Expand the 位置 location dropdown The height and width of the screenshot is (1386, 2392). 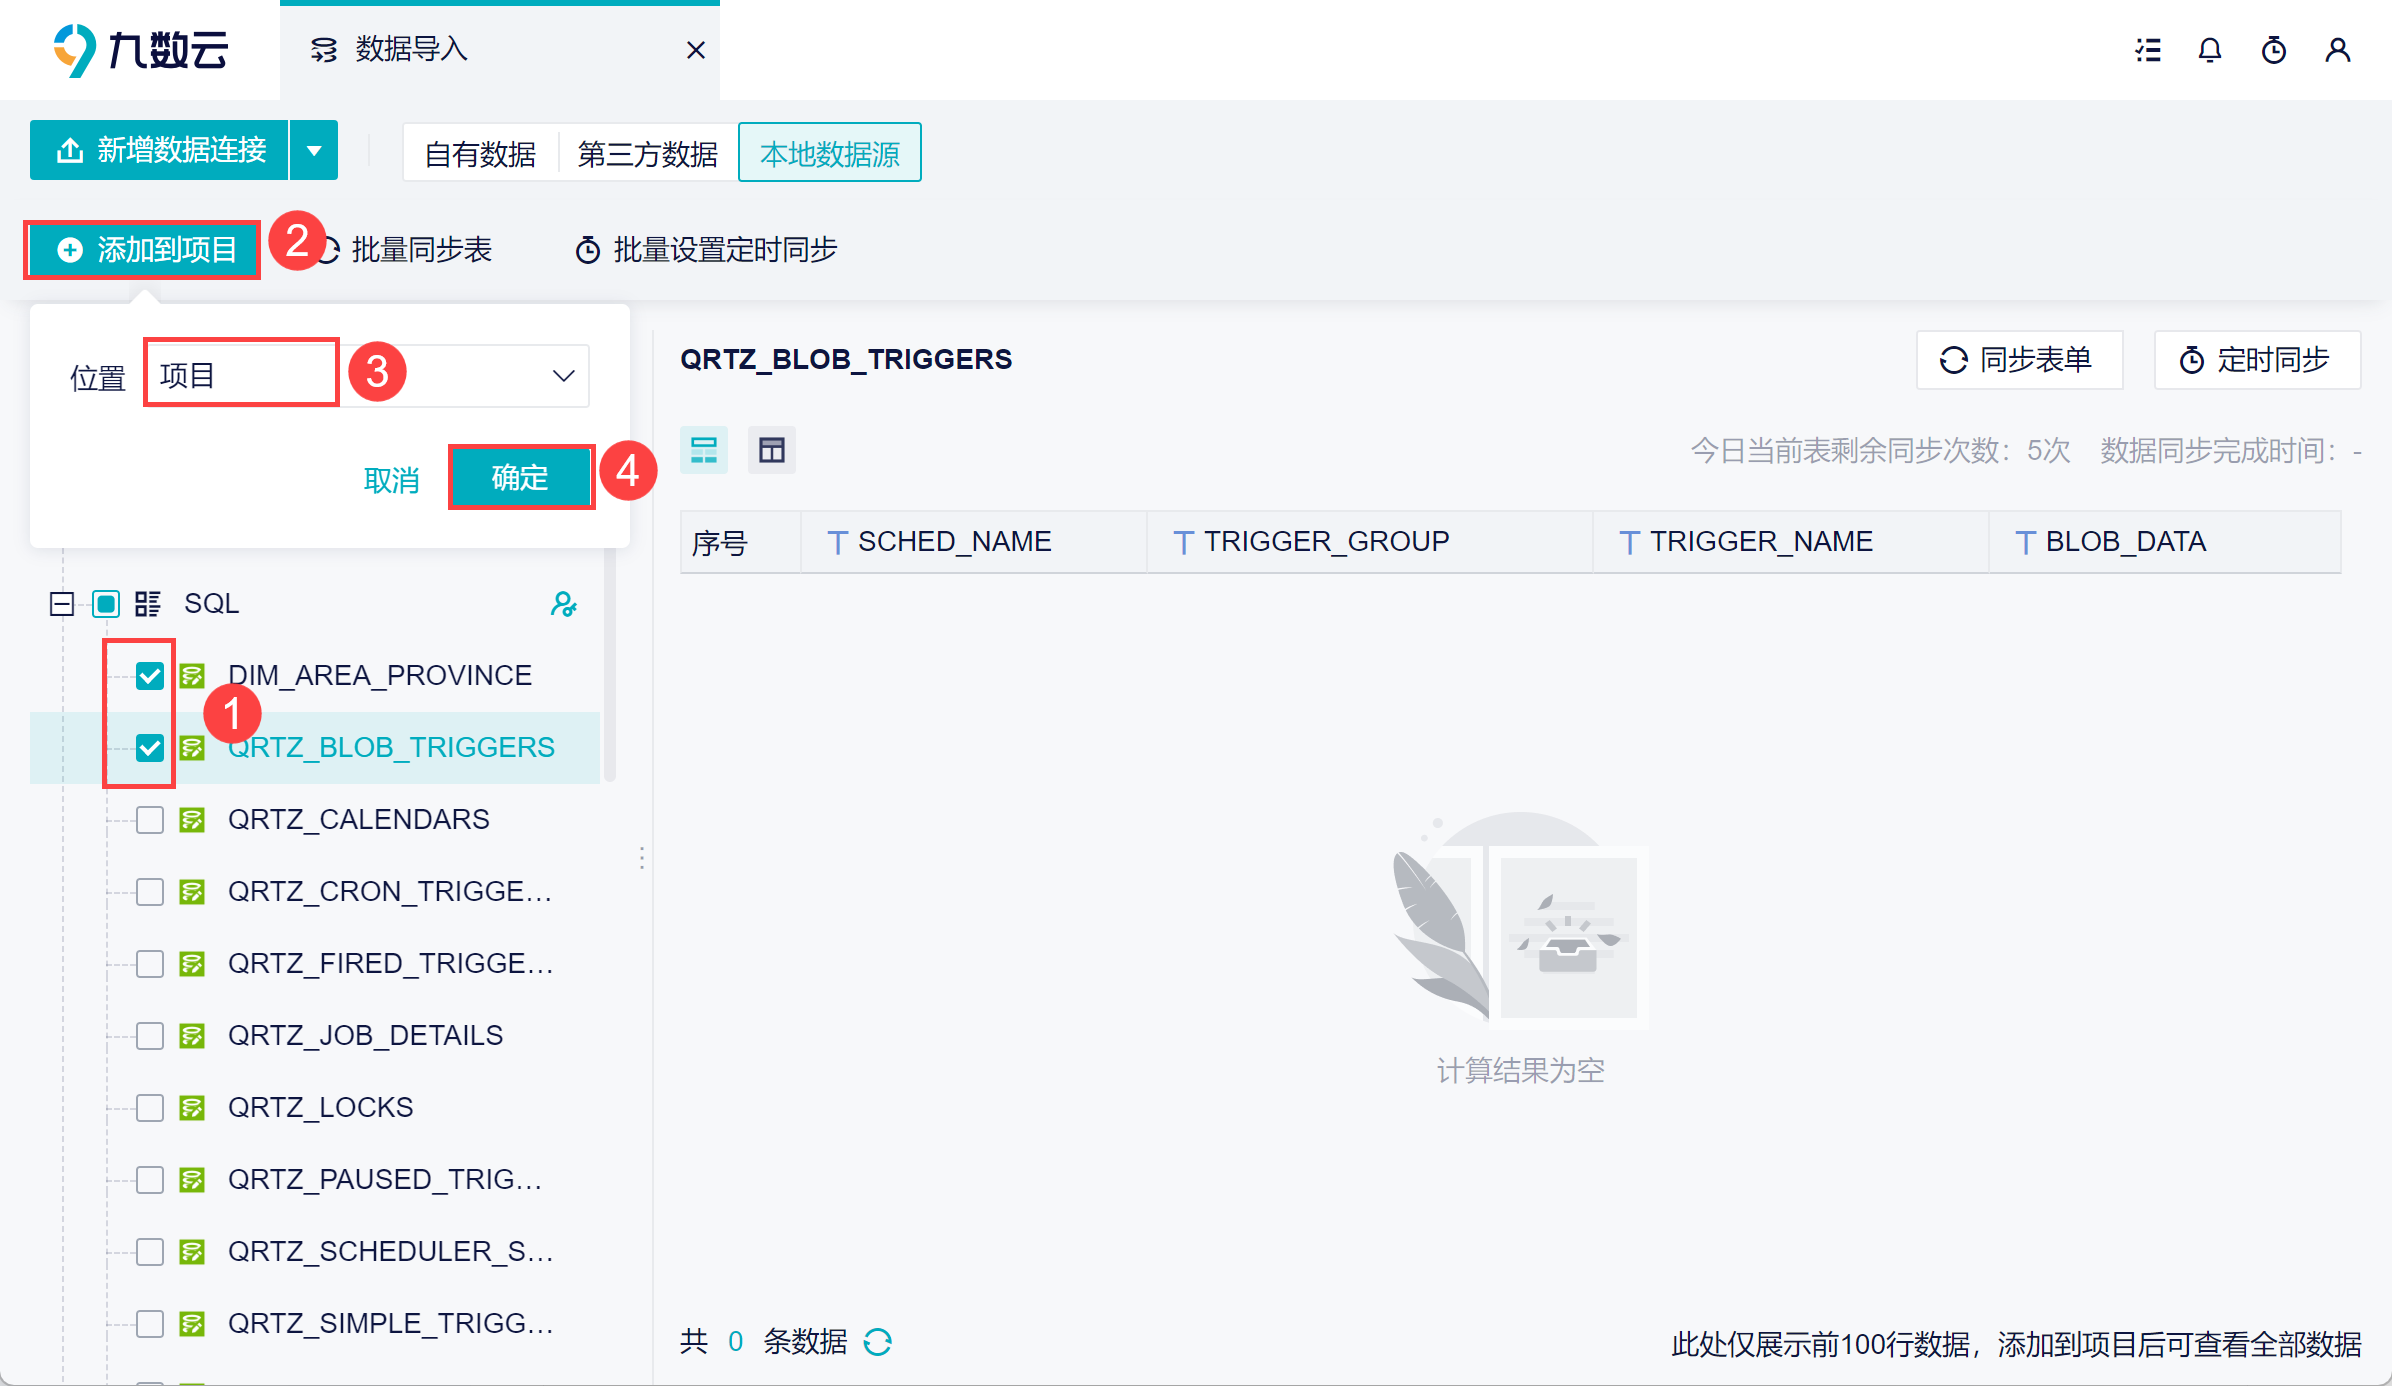coord(563,376)
